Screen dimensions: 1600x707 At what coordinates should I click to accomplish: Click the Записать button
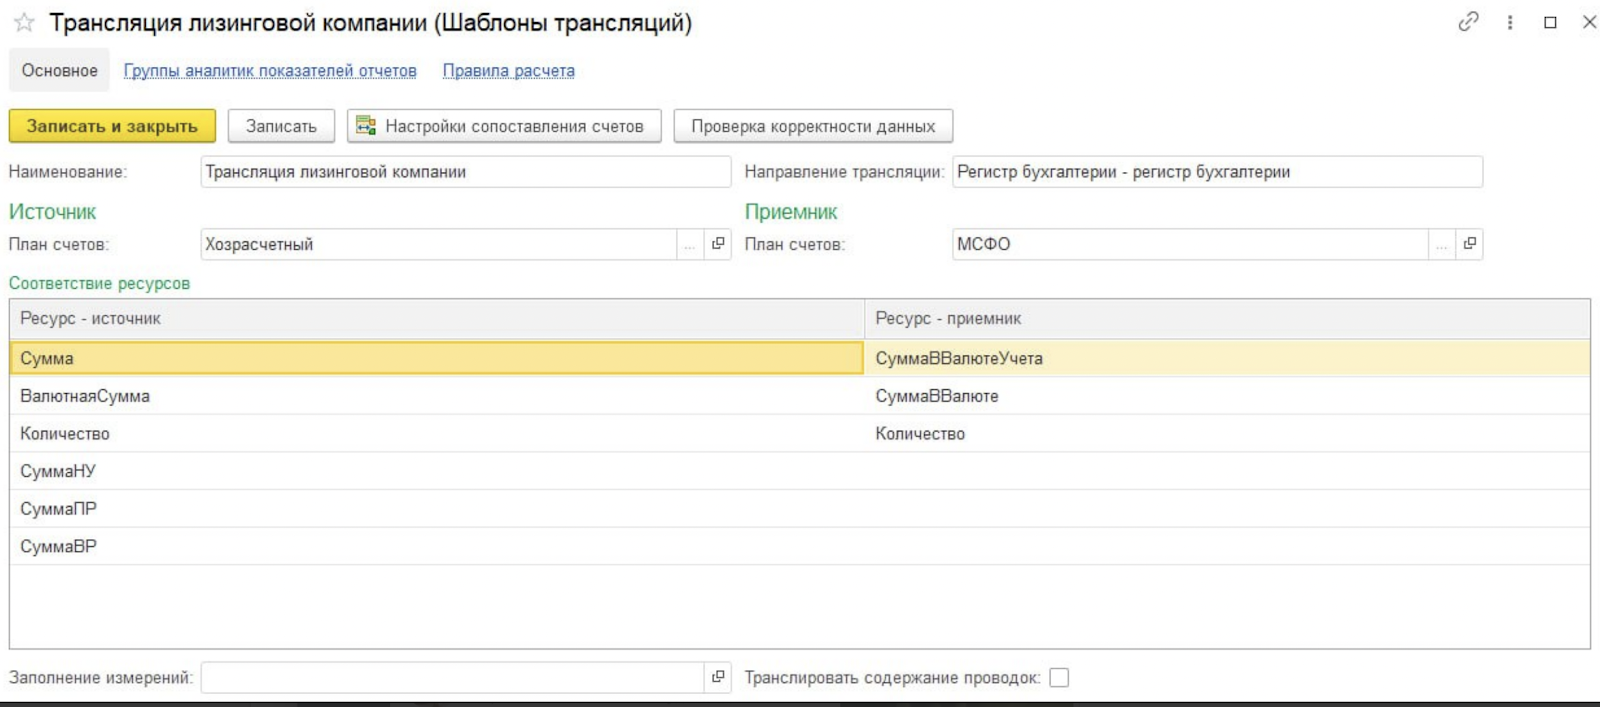point(281,126)
